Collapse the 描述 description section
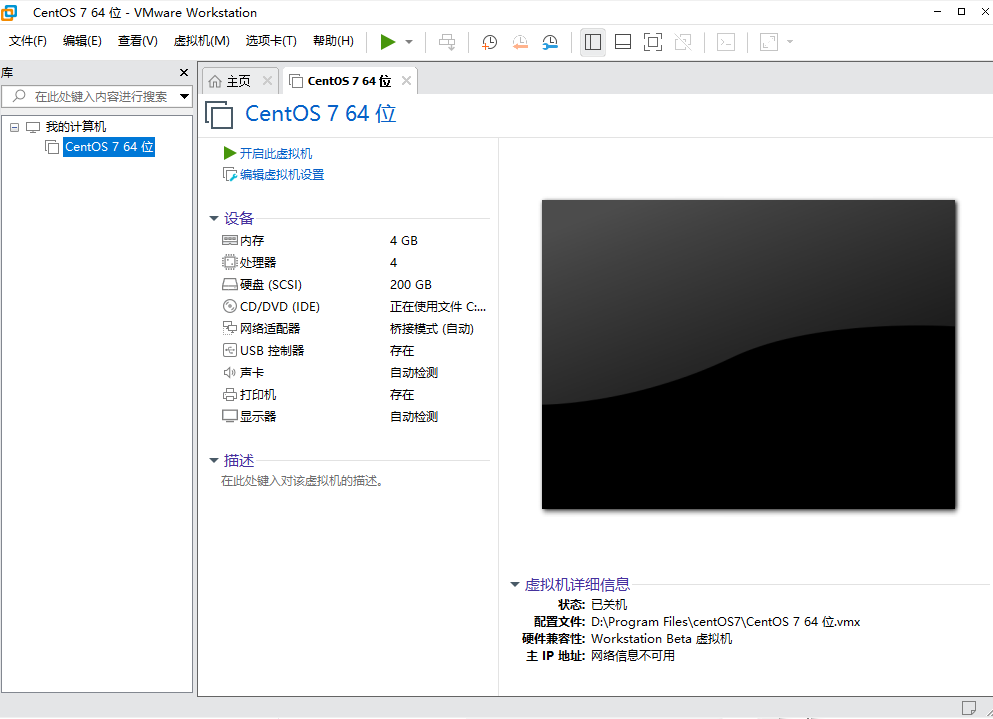Image resolution: width=993 pixels, height=719 pixels. [x=213, y=460]
